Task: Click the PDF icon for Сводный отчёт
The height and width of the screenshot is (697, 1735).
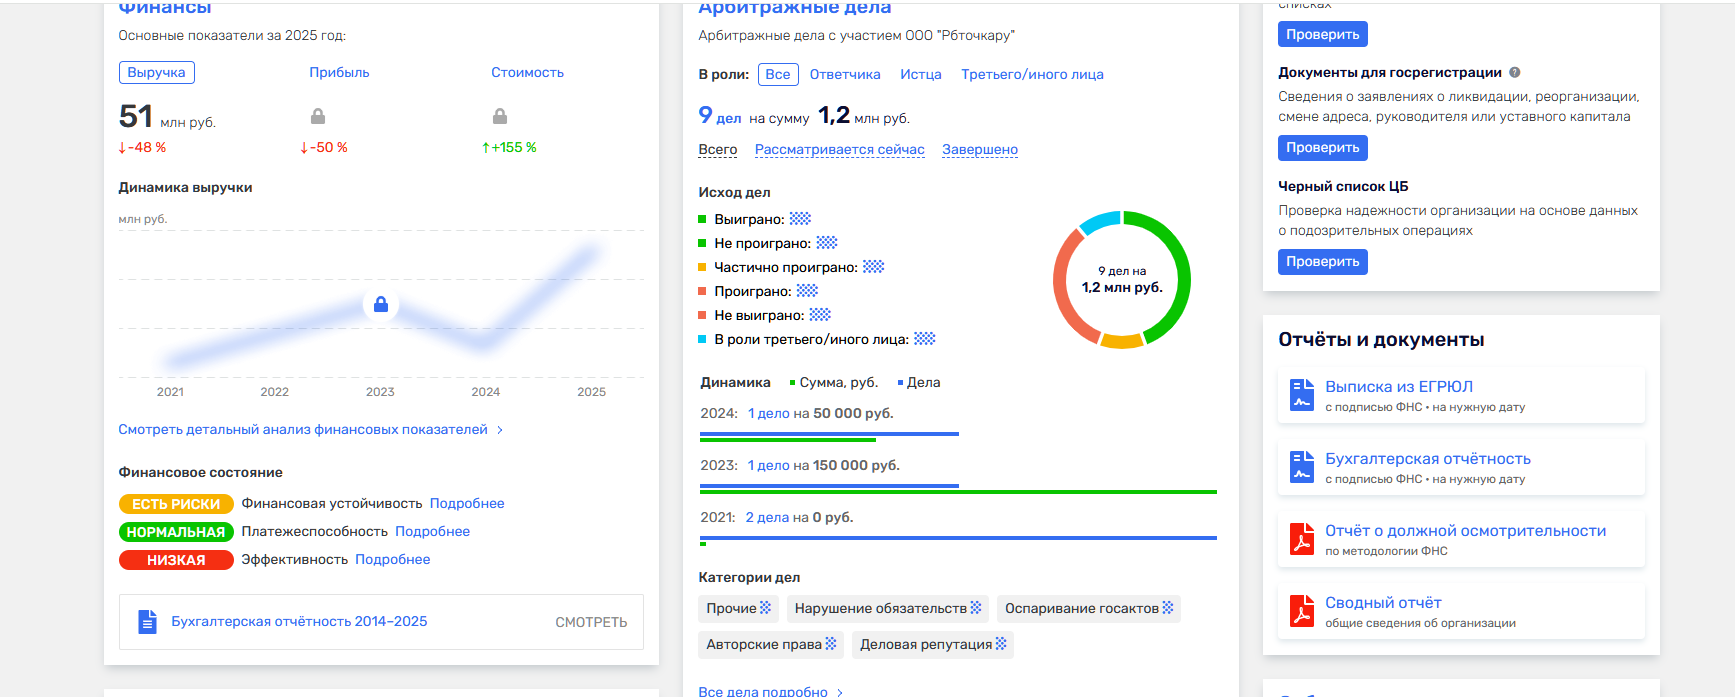Action: click(x=1301, y=611)
